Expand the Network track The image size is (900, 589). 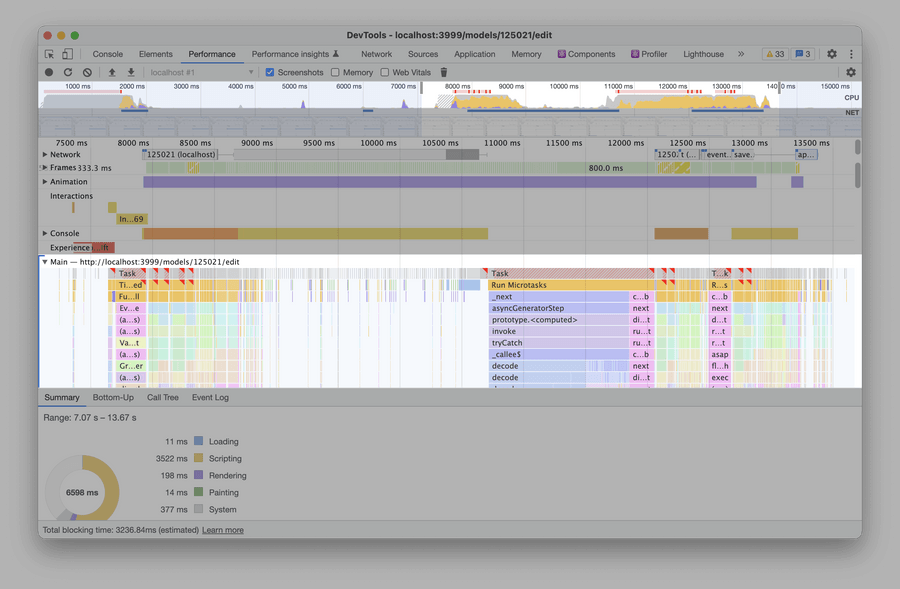pos(45,155)
